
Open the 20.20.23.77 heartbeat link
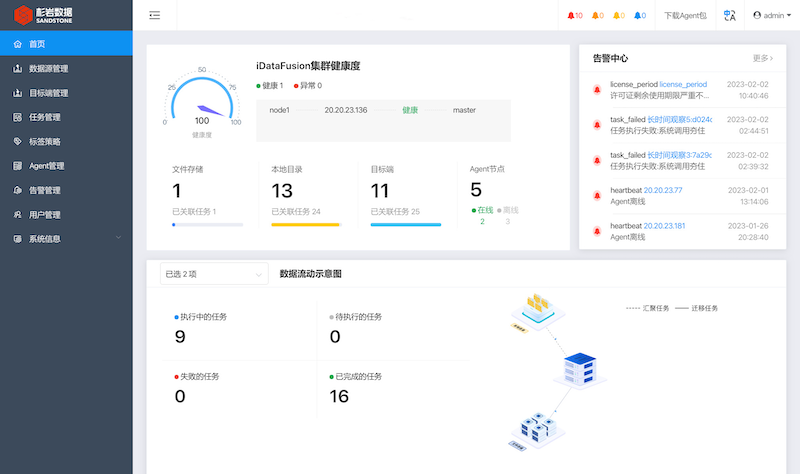[x=663, y=190]
